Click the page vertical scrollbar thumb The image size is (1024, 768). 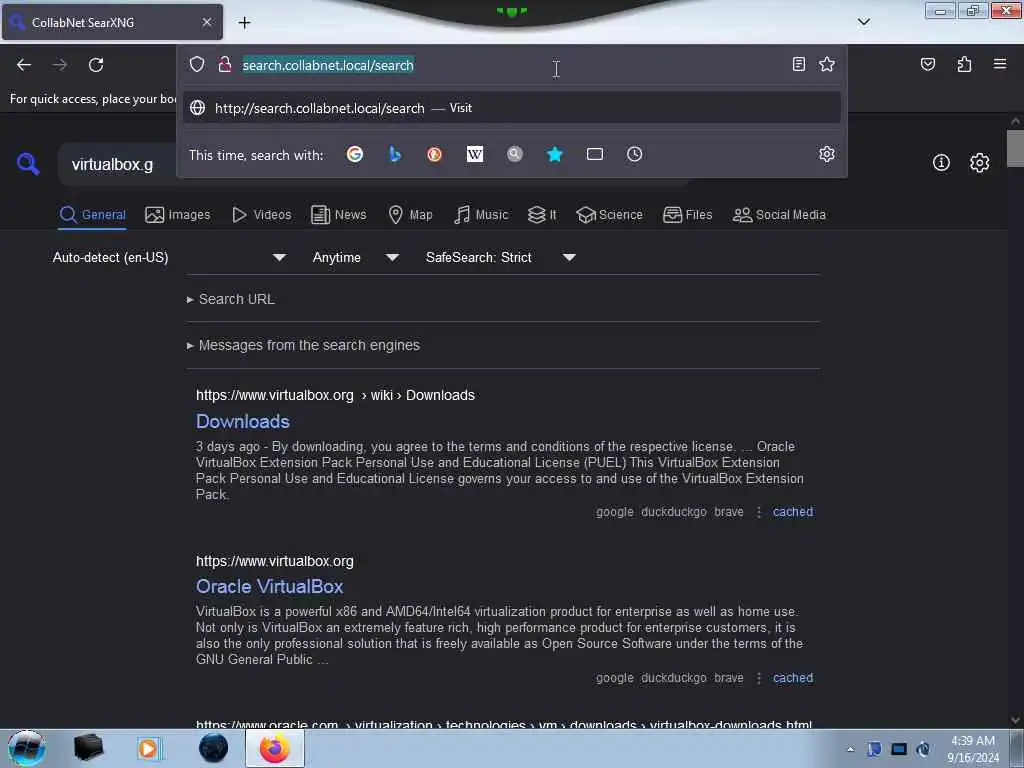(1015, 148)
